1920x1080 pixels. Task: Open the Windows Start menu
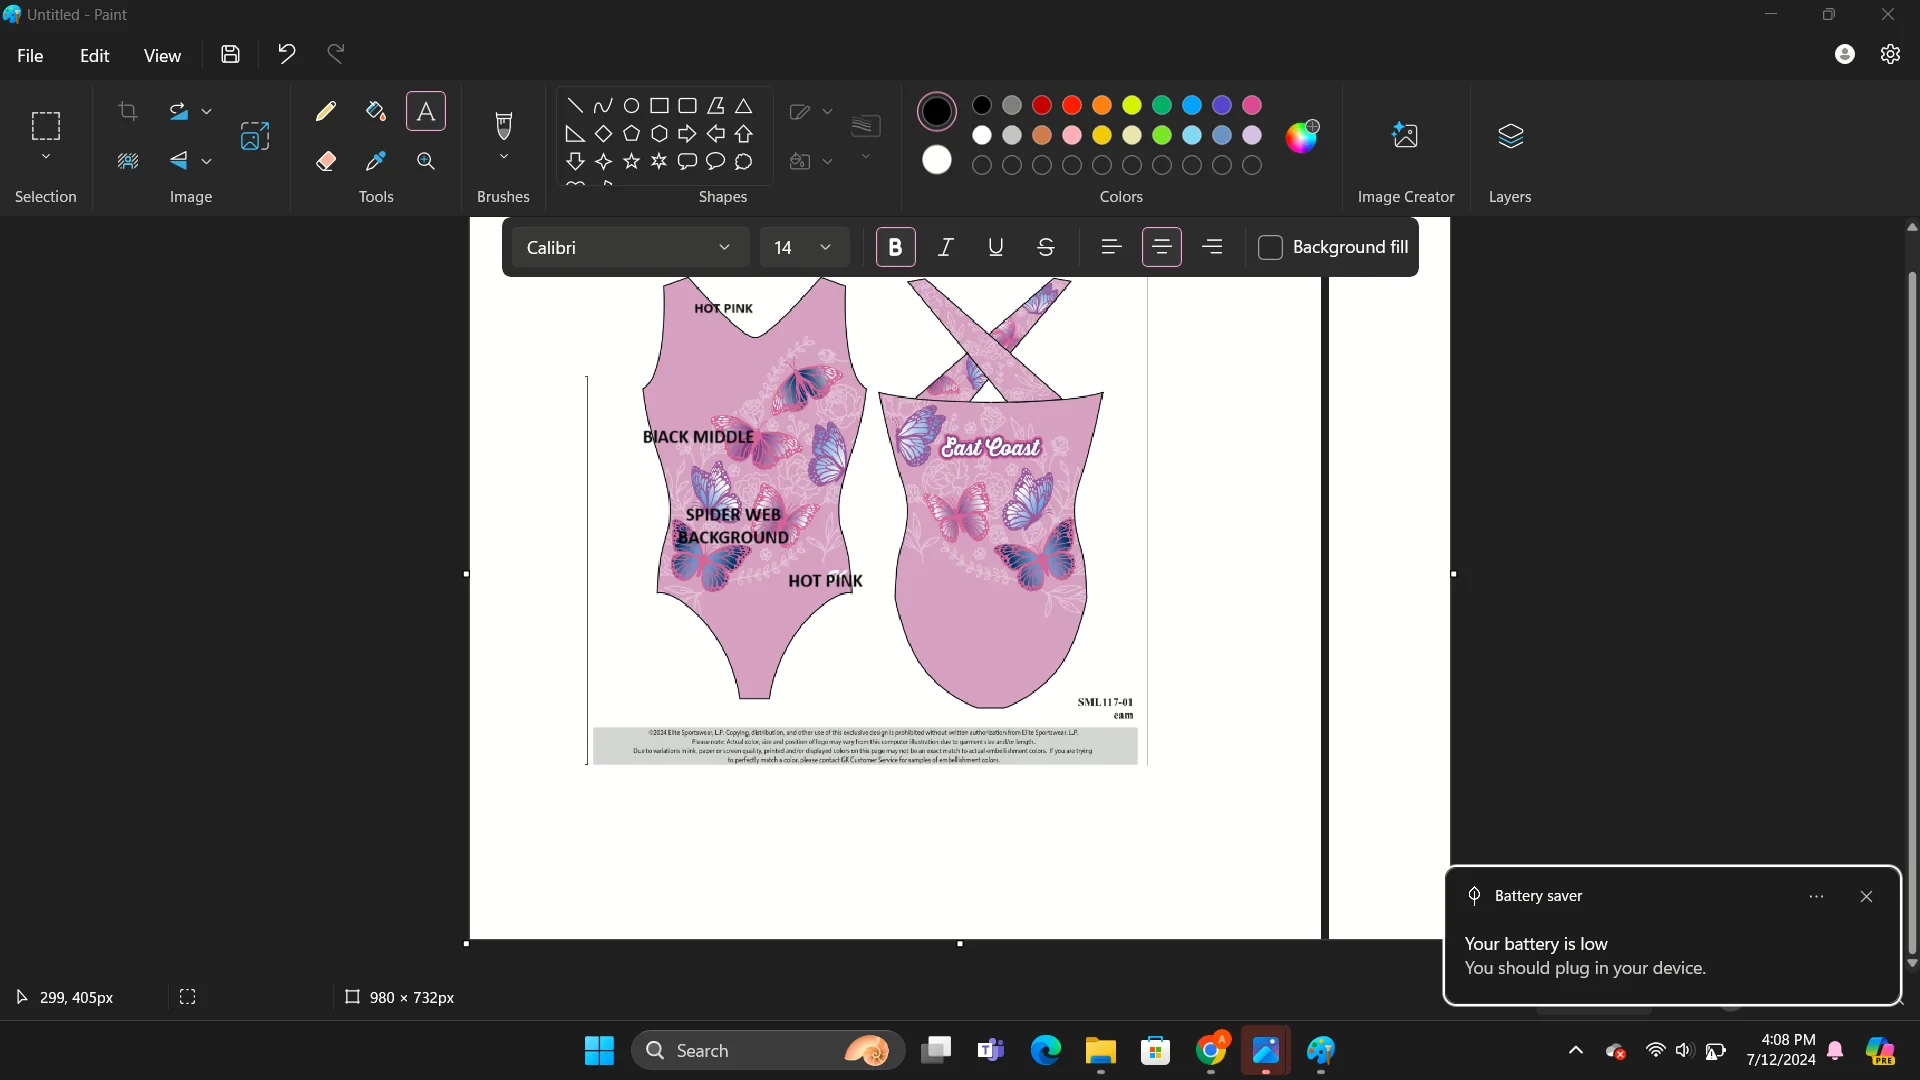point(599,1050)
